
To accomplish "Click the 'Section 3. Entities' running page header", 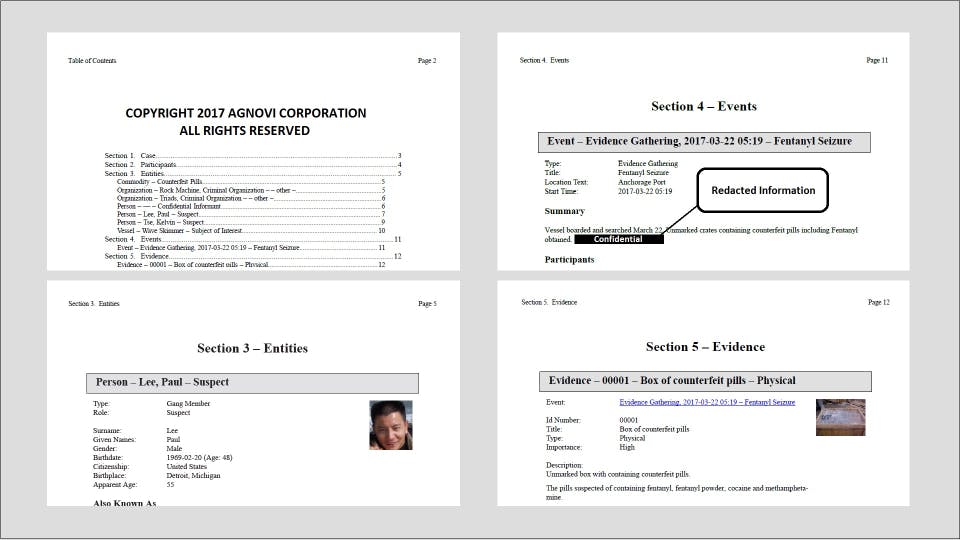I will (x=94, y=304).
